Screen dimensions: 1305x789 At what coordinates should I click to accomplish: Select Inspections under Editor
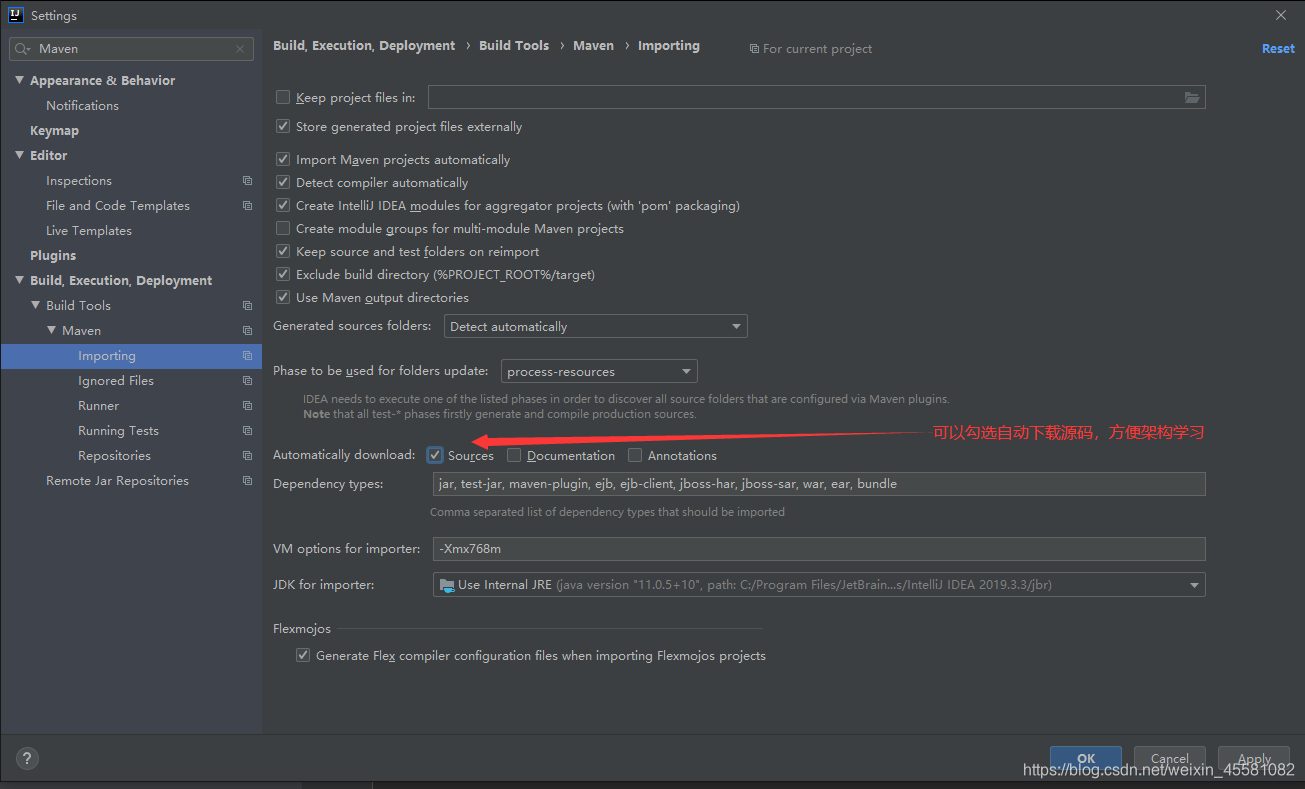click(79, 181)
